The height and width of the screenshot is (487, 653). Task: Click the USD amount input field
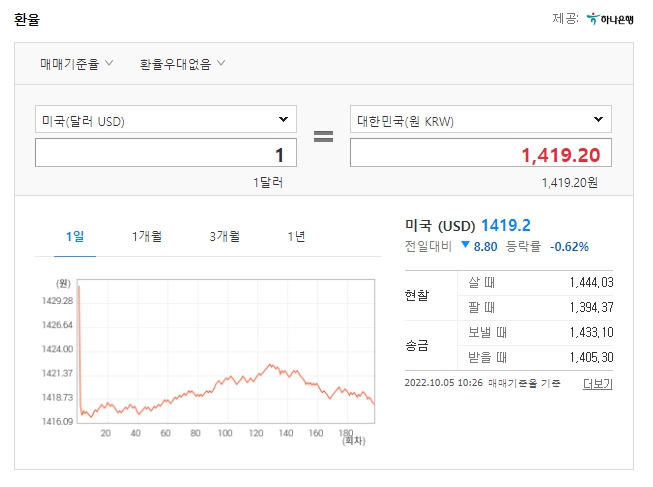click(166, 153)
